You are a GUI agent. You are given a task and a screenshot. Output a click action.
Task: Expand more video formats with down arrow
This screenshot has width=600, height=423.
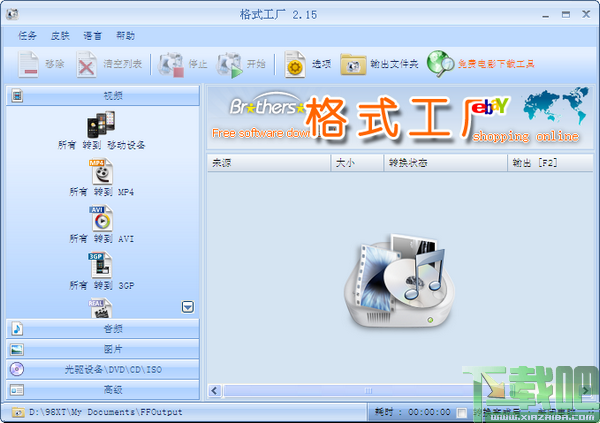tap(188, 307)
